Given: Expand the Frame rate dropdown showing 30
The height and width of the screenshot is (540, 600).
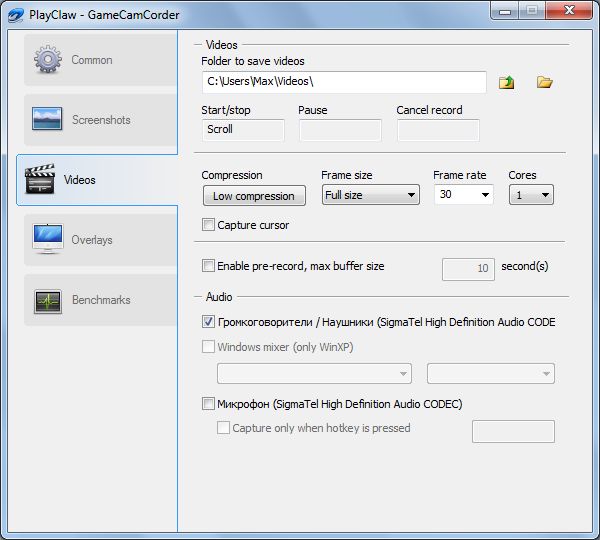Looking at the screenshot, I should click(464, 194).
